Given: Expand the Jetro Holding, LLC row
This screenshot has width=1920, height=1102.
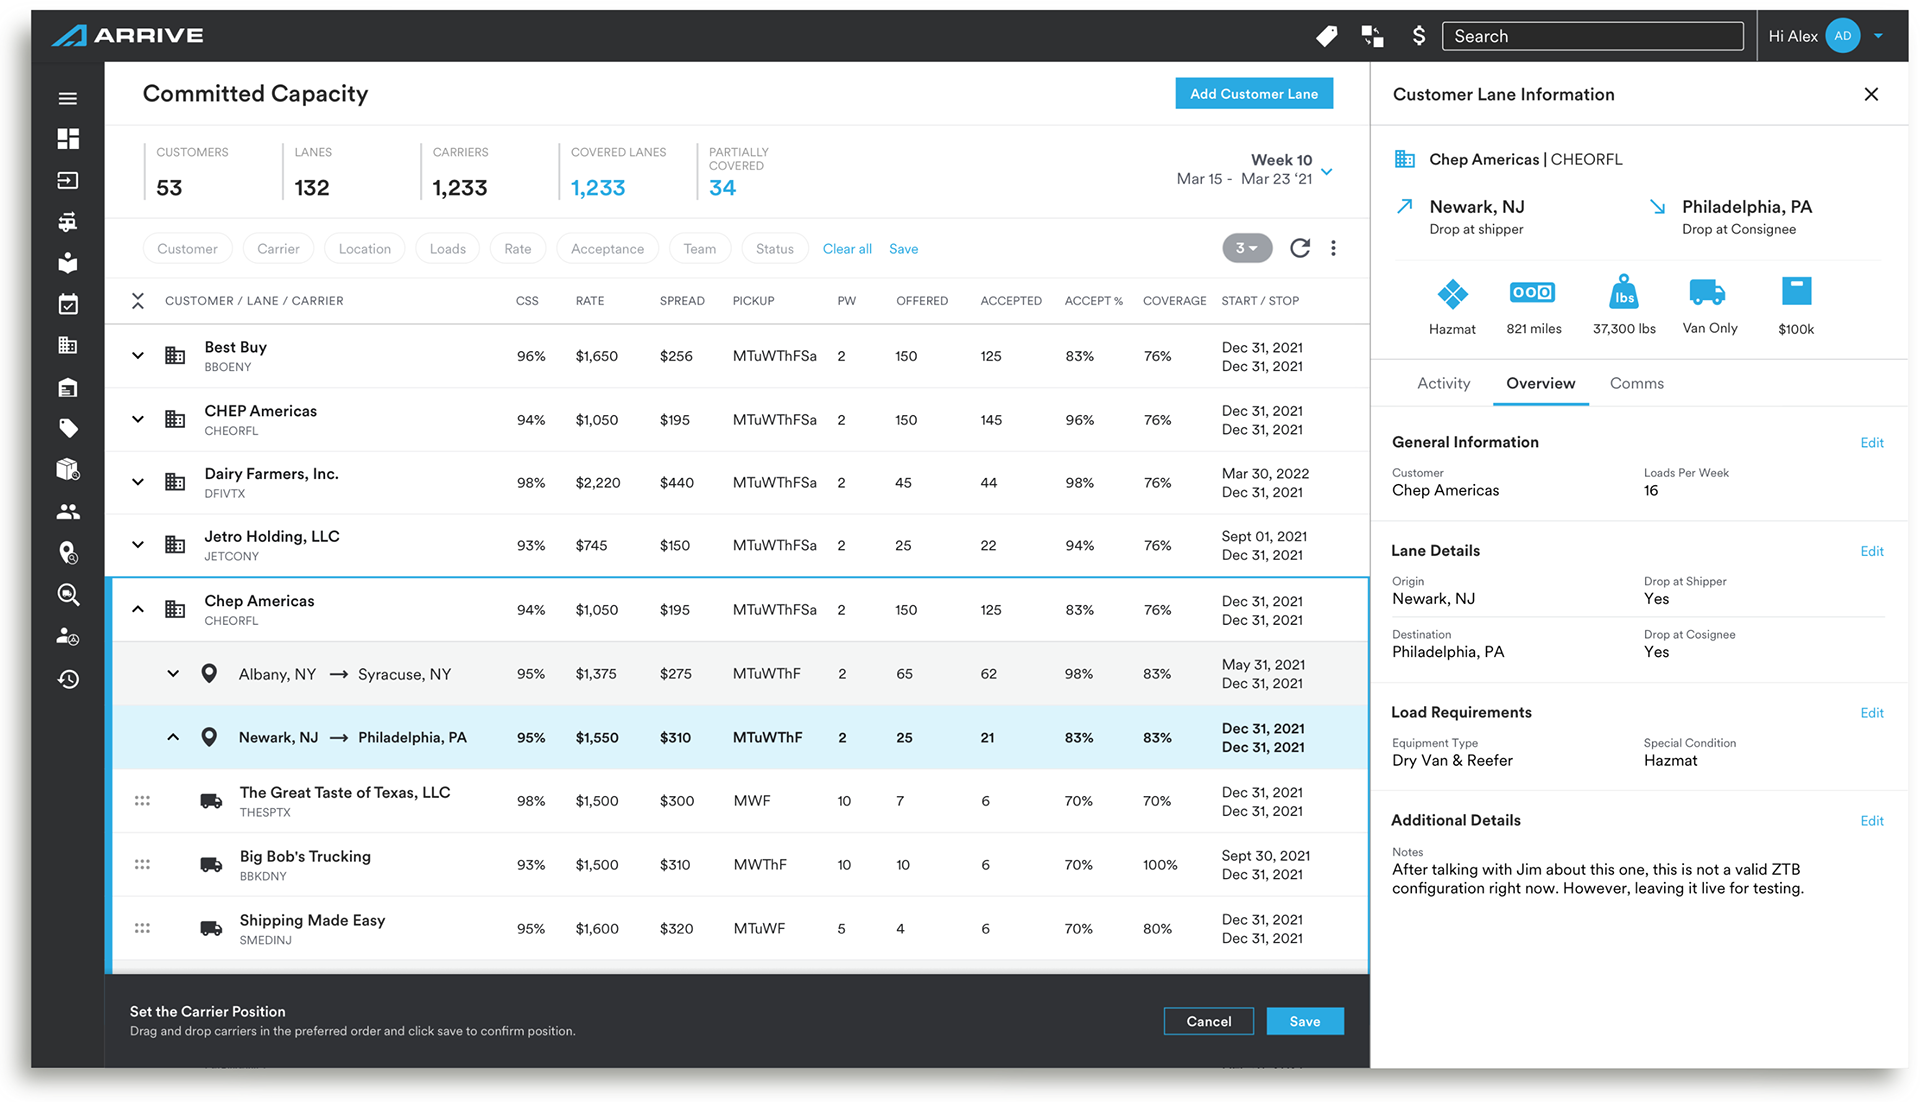Looking at the screenshot, I should [x=138, y=545].
